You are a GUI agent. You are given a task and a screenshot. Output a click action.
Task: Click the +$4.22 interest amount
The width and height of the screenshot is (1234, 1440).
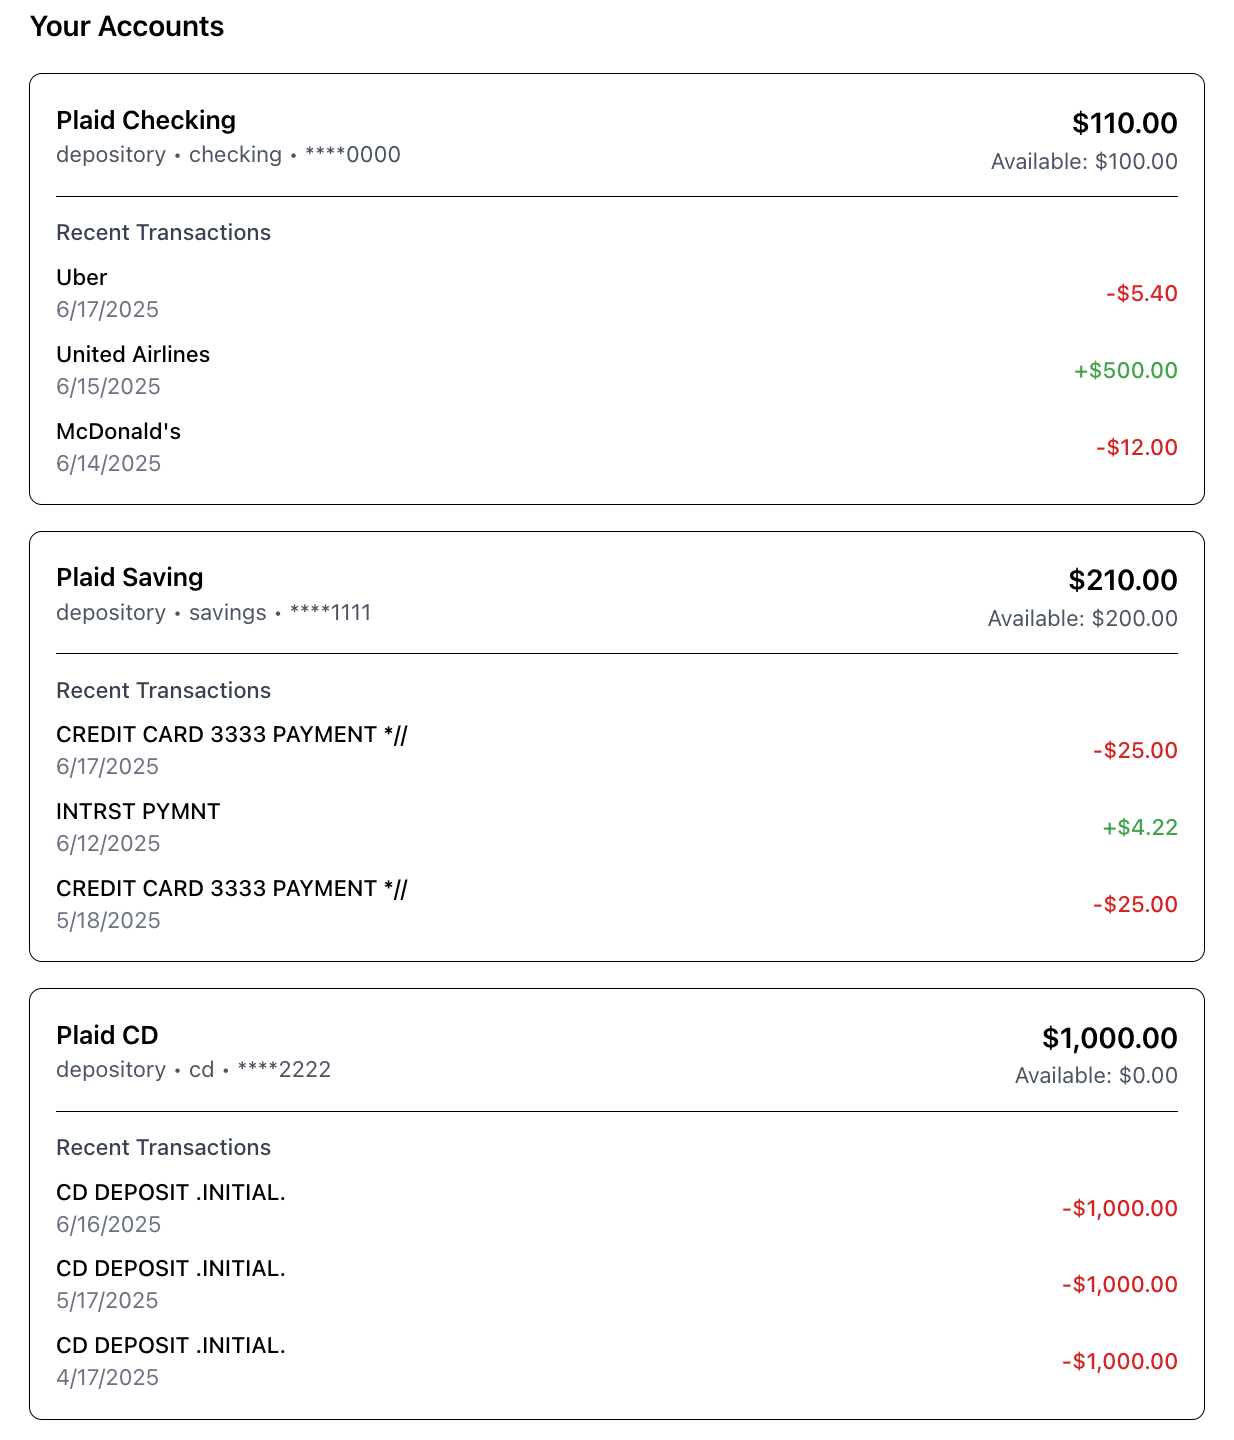(x=1139, y=827)
